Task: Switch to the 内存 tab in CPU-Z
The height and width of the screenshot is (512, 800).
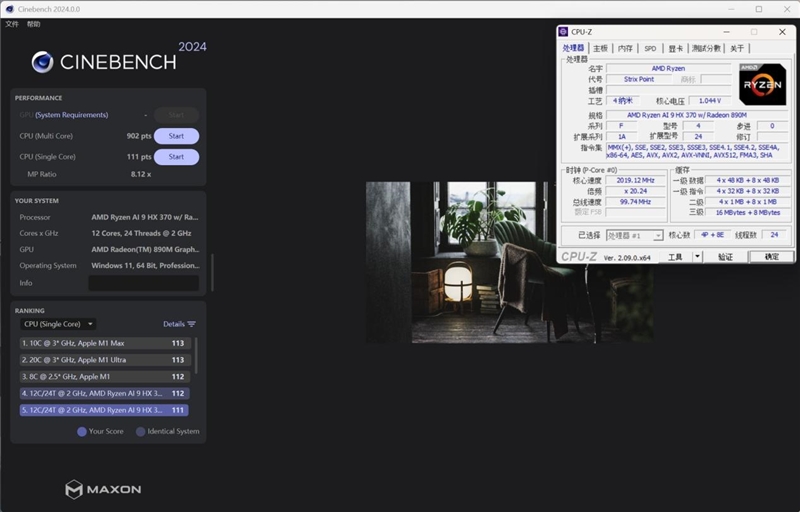Action: pos(625,48)
